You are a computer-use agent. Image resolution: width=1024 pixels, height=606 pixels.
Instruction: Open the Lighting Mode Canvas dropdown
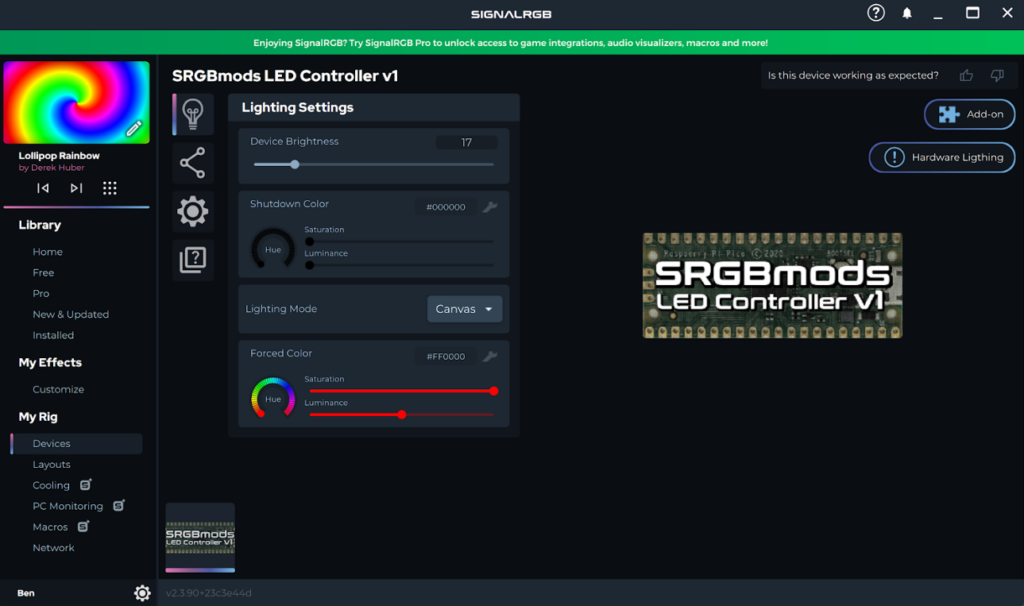coord(464,309)
